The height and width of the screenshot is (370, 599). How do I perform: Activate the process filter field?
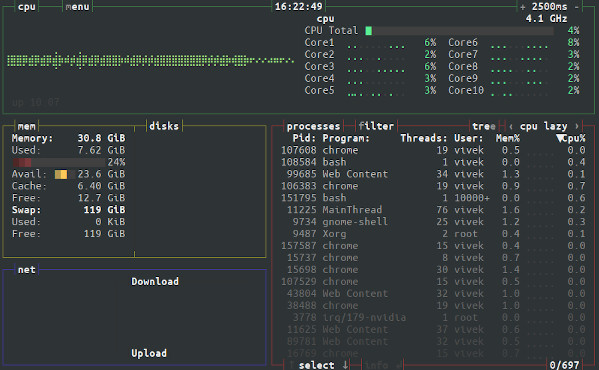(376, 126)
